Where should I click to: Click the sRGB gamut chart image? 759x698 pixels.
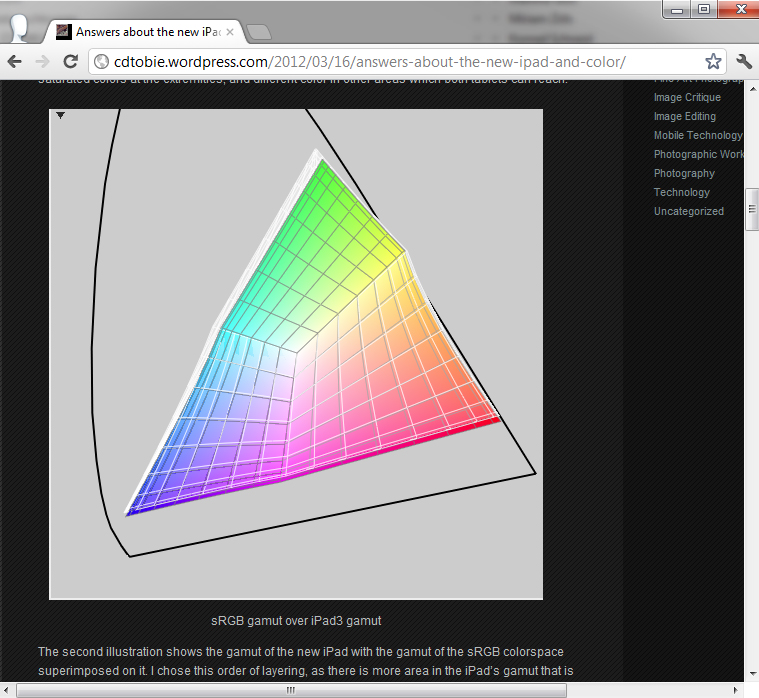click(x=296, y=354)
